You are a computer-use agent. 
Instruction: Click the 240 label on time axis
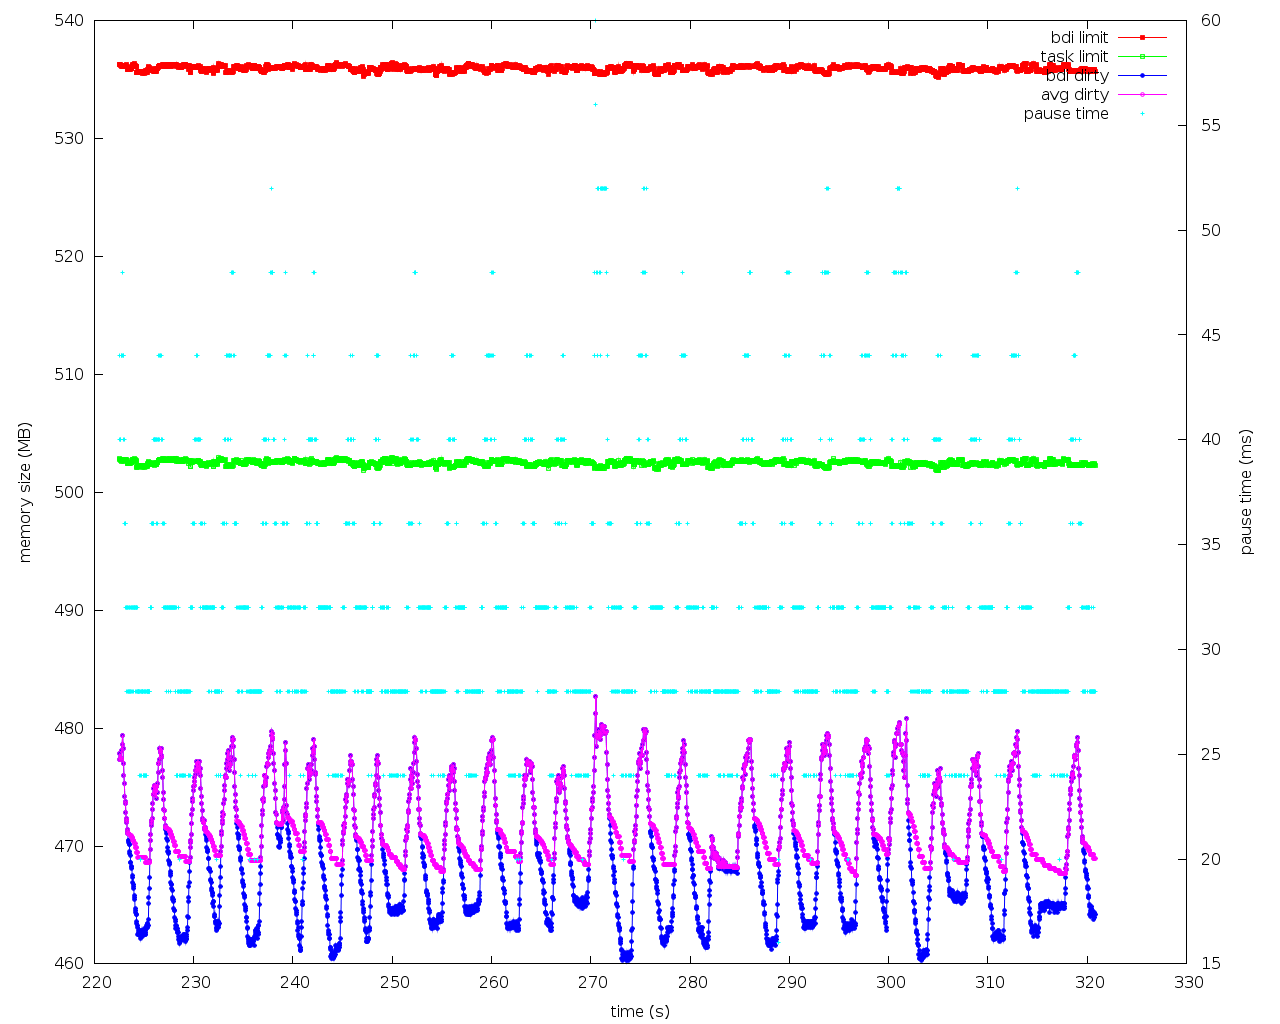(294, 983)
